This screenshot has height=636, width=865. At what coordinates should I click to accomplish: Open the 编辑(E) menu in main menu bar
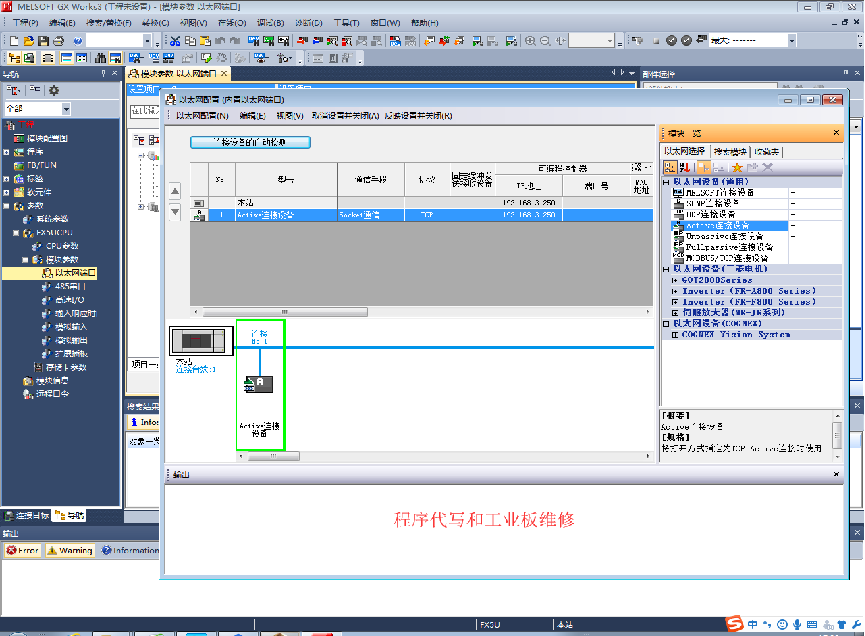(62, 23)
